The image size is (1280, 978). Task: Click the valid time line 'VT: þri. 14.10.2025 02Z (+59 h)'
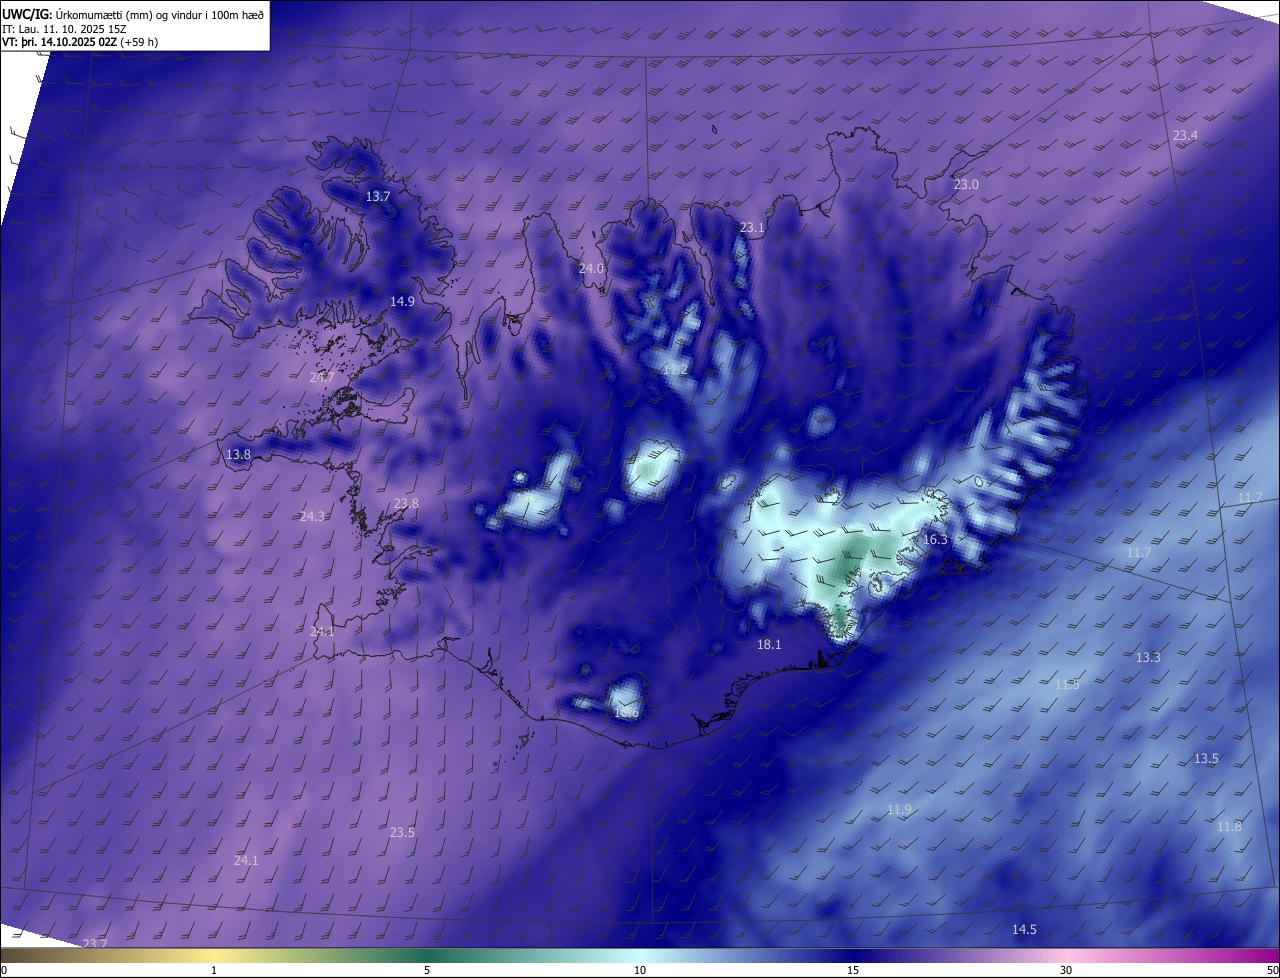click(x=80, y=42)
